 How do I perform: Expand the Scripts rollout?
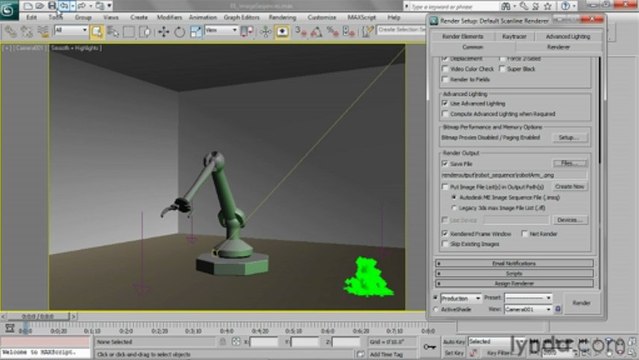tap(514, 274)
